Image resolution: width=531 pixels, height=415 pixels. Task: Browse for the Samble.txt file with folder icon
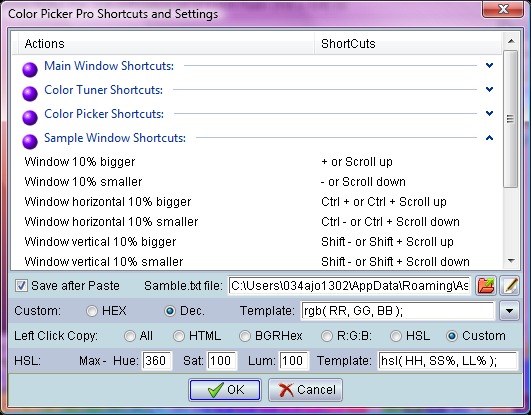tap(486, 286)
